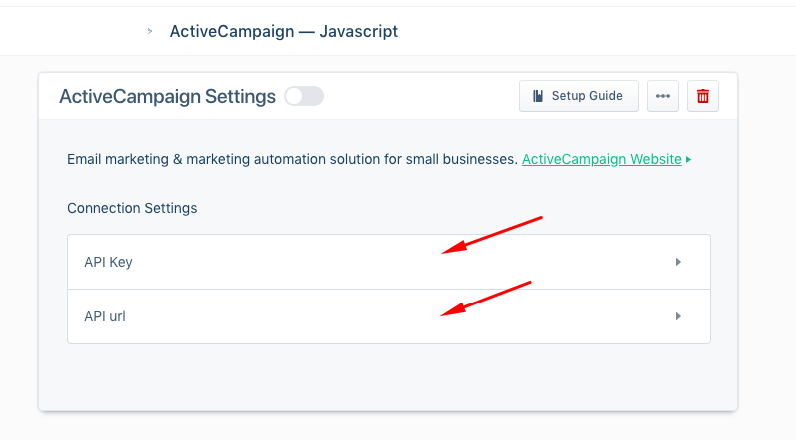This screenshot has width=796, height=440.
Task: Open the ellipsis more options menu
Action: [x=662, y=96]
